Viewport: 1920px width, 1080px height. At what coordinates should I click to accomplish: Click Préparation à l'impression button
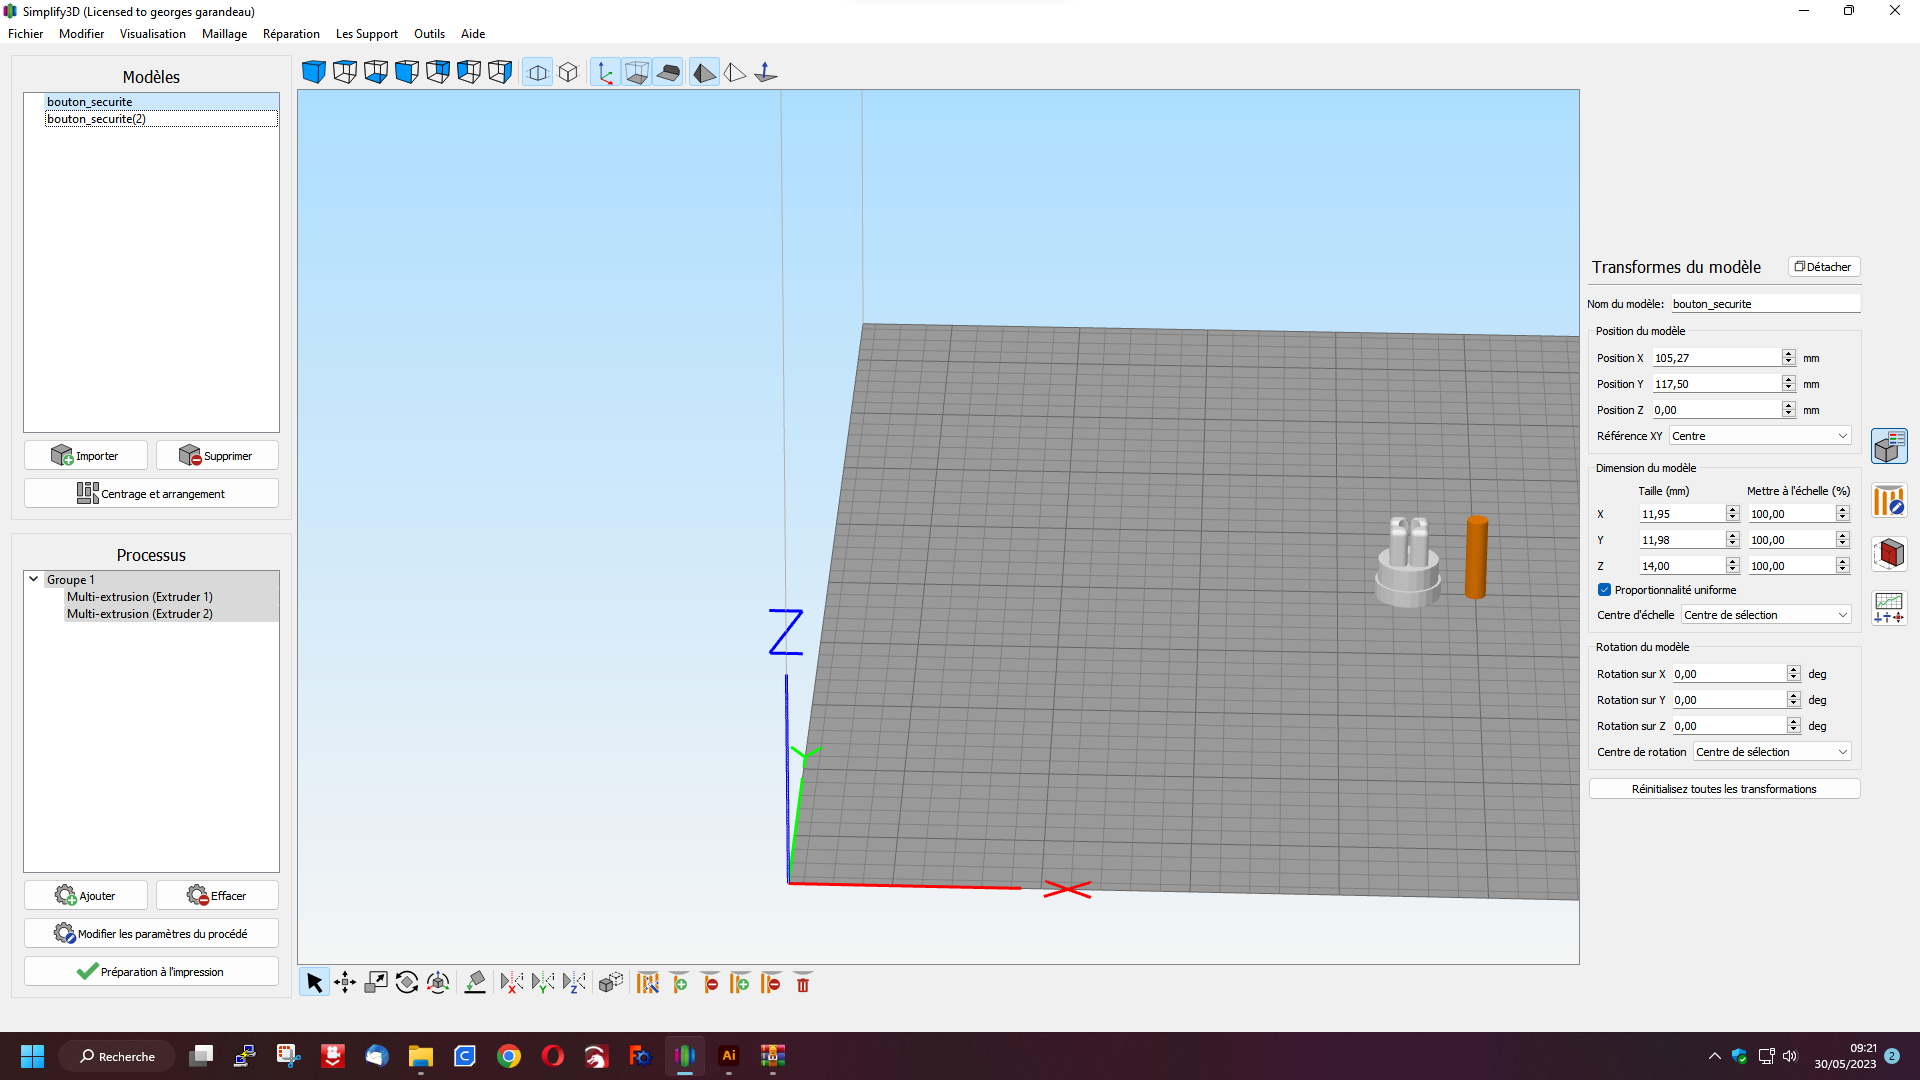tap(151, 971)
